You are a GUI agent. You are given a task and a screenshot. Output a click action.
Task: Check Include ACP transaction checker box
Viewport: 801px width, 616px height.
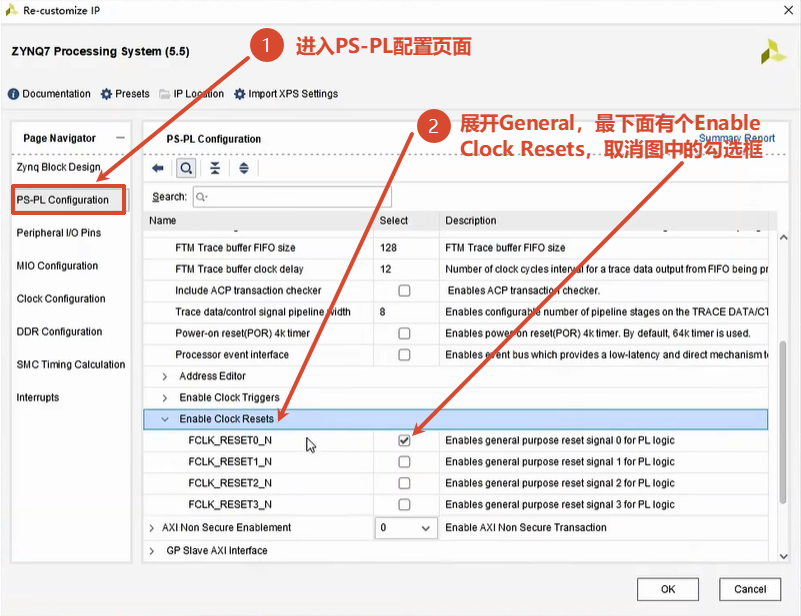[404, 291]
